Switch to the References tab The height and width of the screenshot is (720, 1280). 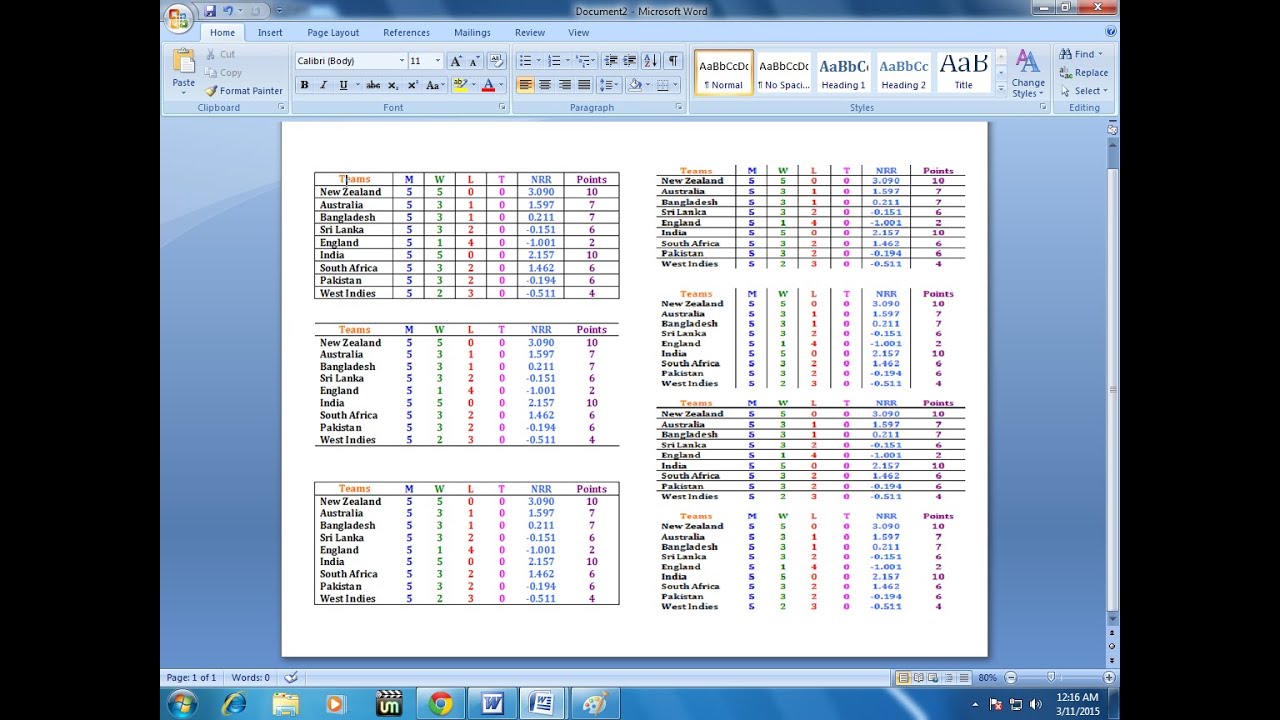406,32
